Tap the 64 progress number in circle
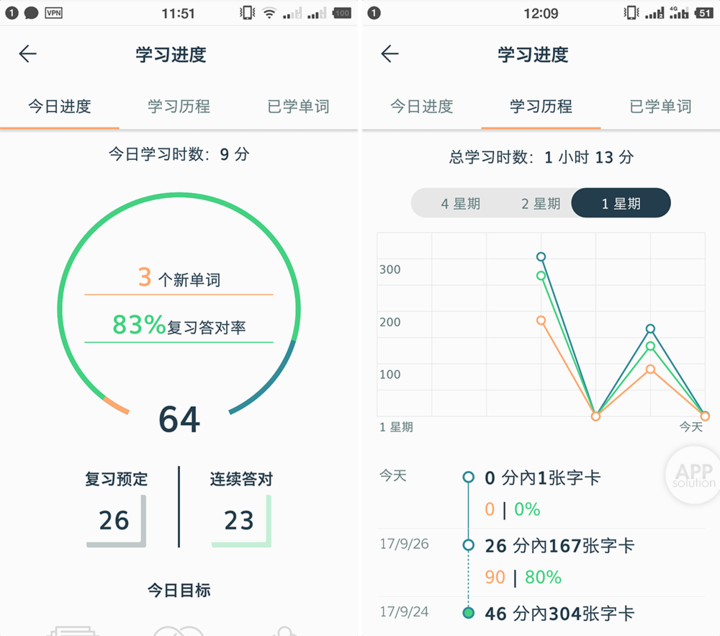Image resolution: width=720 pixels, height=636 pixels. (x=179, y=419)
